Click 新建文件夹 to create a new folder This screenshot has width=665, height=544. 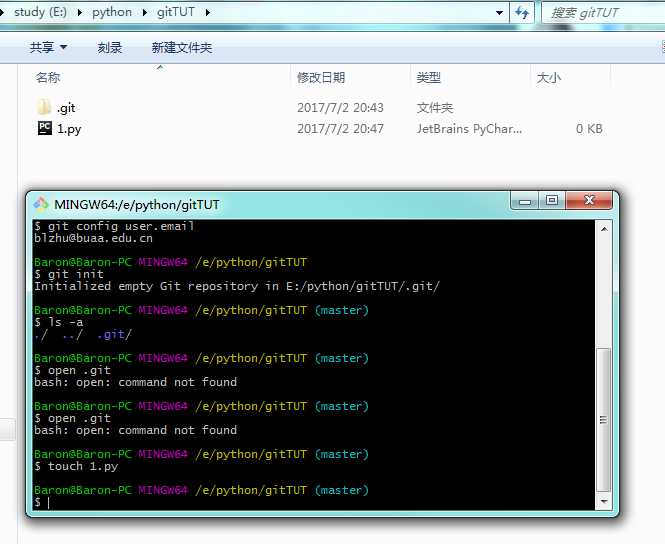tap(181, 48)
